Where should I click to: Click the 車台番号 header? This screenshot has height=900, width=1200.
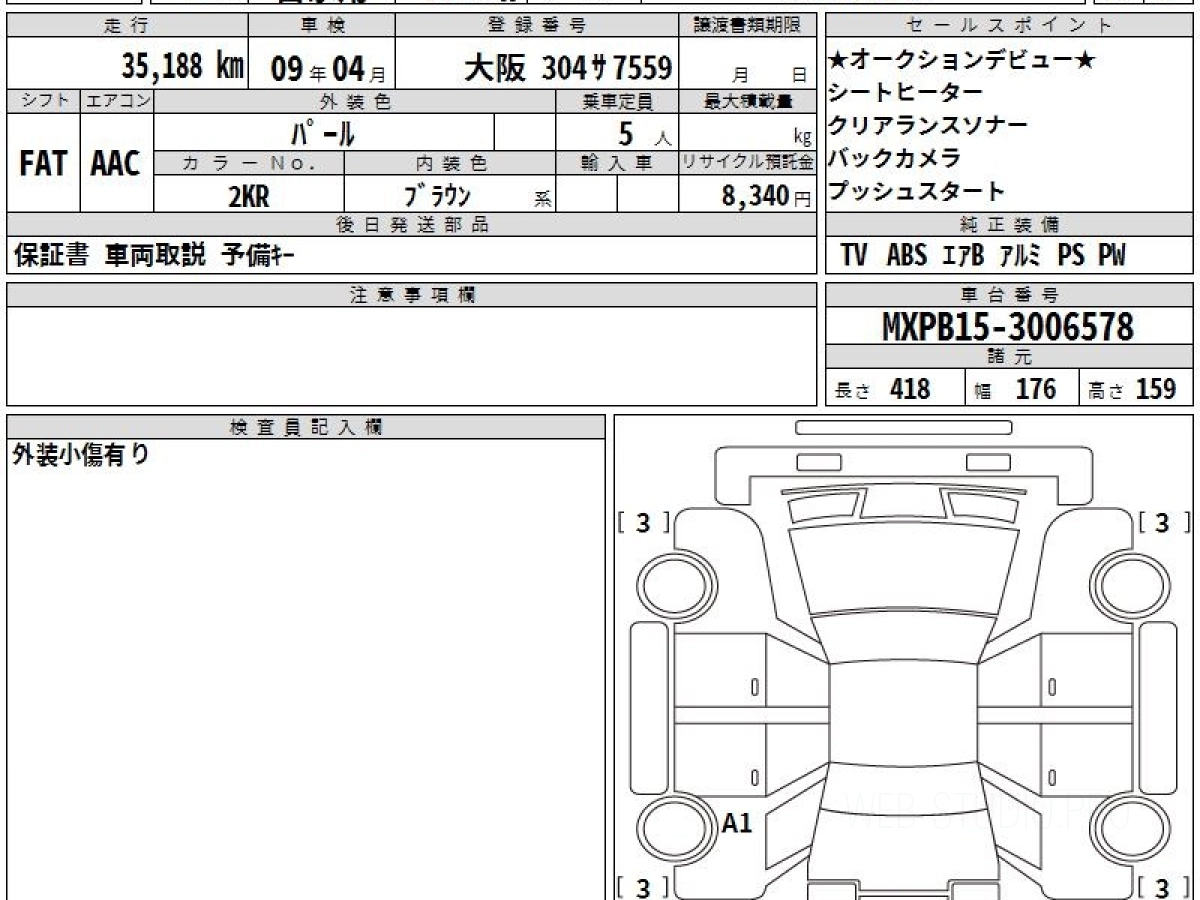[x=1009, y=294]
